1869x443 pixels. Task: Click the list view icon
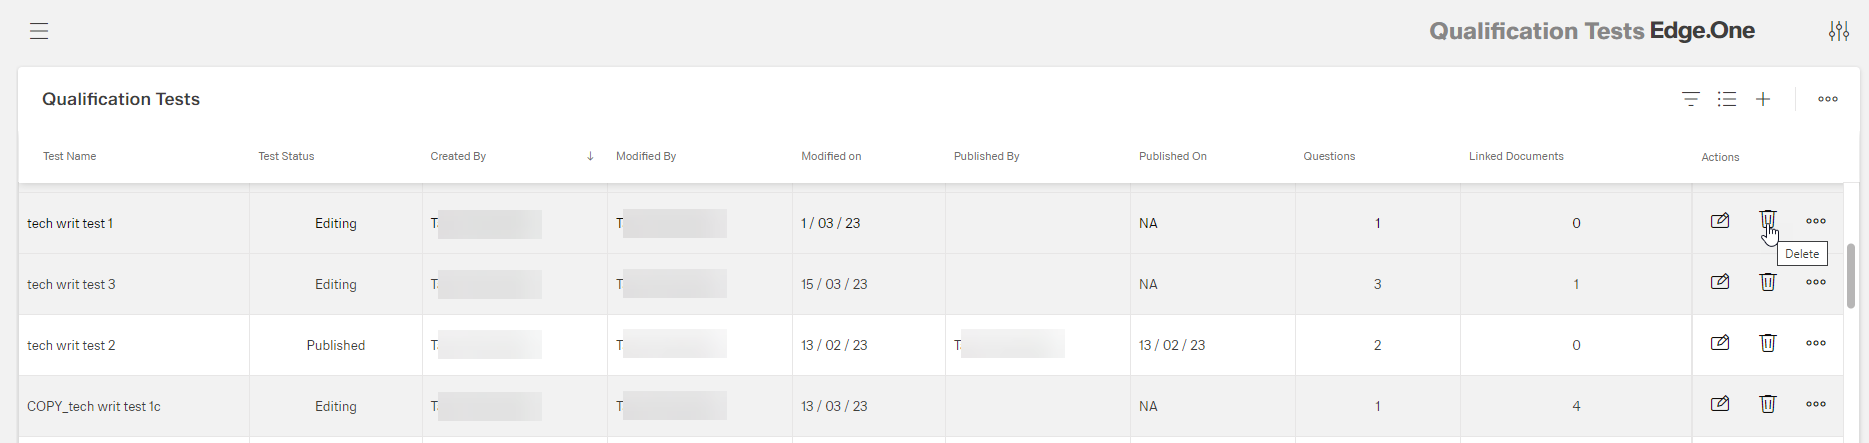coord(1727,99)
